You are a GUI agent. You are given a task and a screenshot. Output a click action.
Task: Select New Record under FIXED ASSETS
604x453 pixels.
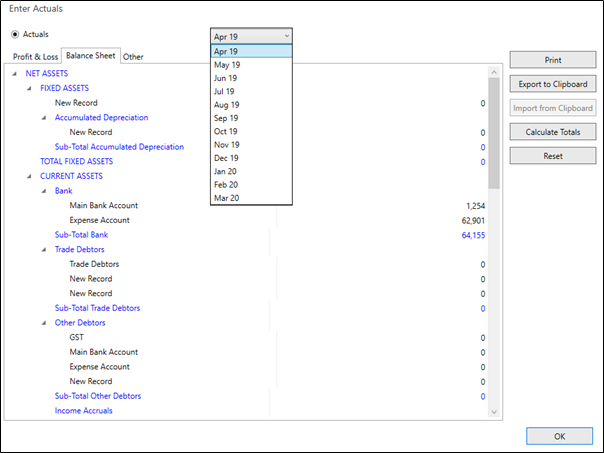76,103
